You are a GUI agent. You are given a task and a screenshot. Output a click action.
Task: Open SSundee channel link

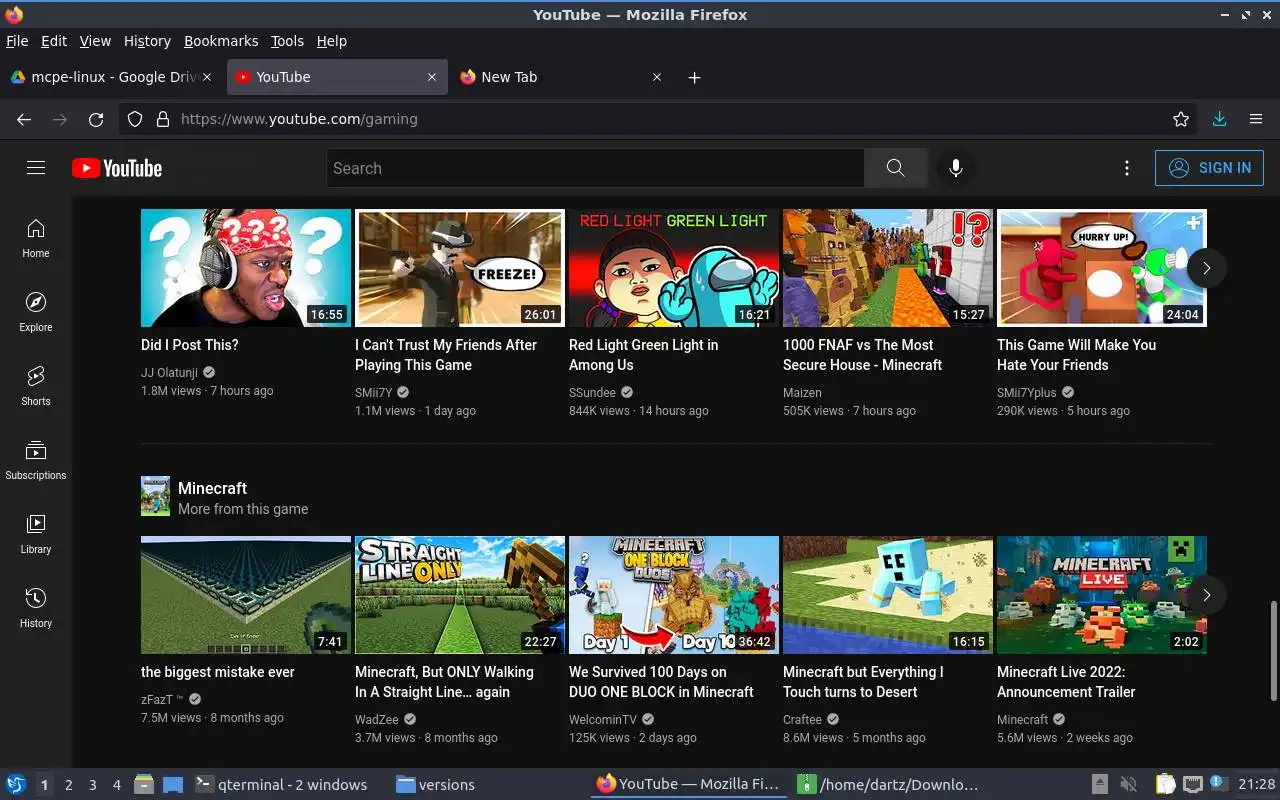tap(592, 392)
